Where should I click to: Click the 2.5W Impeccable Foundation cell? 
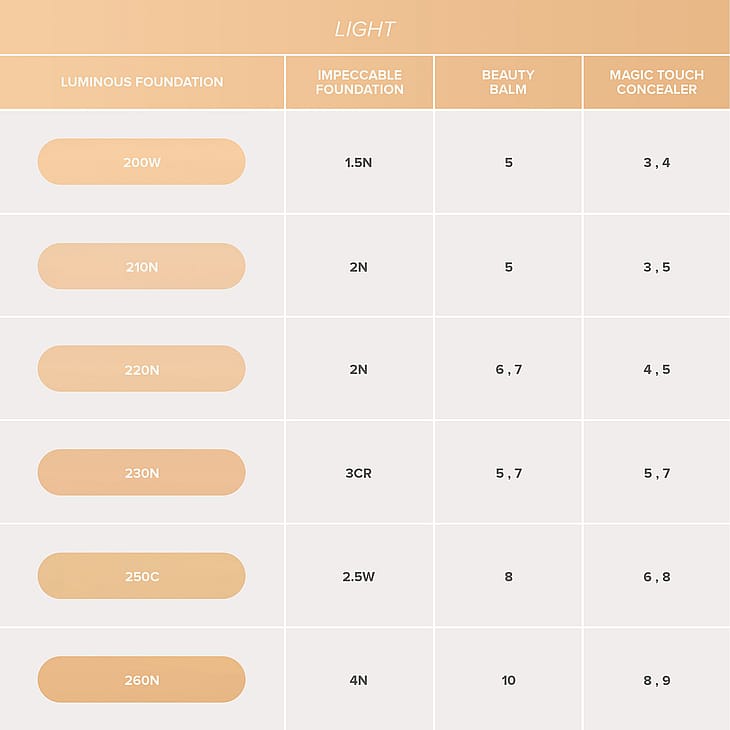358,577
